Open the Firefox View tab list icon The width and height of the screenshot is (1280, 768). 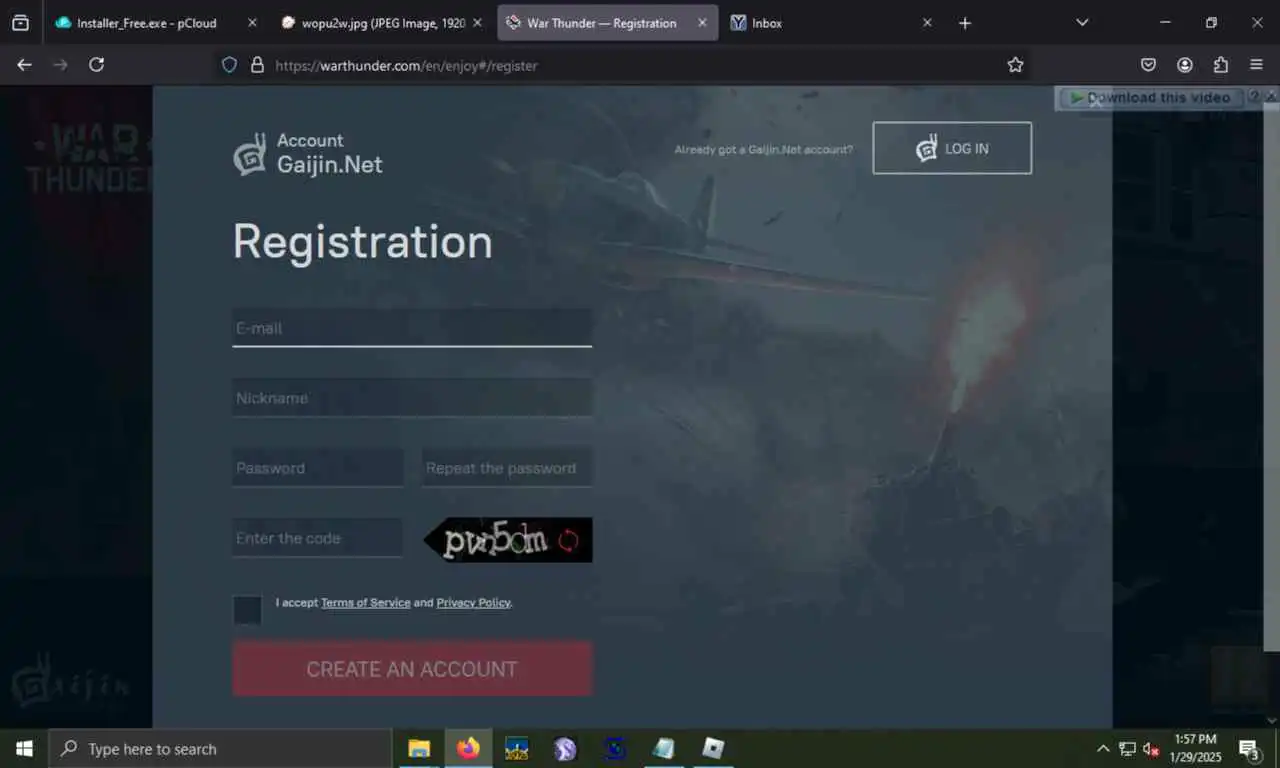coord(20,22)
